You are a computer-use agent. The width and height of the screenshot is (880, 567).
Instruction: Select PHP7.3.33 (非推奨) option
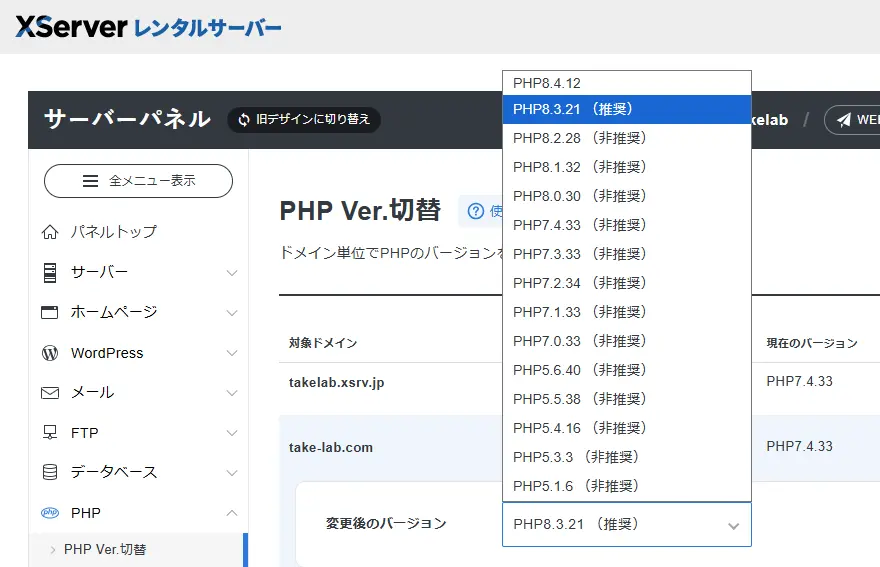(x=626, y=254)
